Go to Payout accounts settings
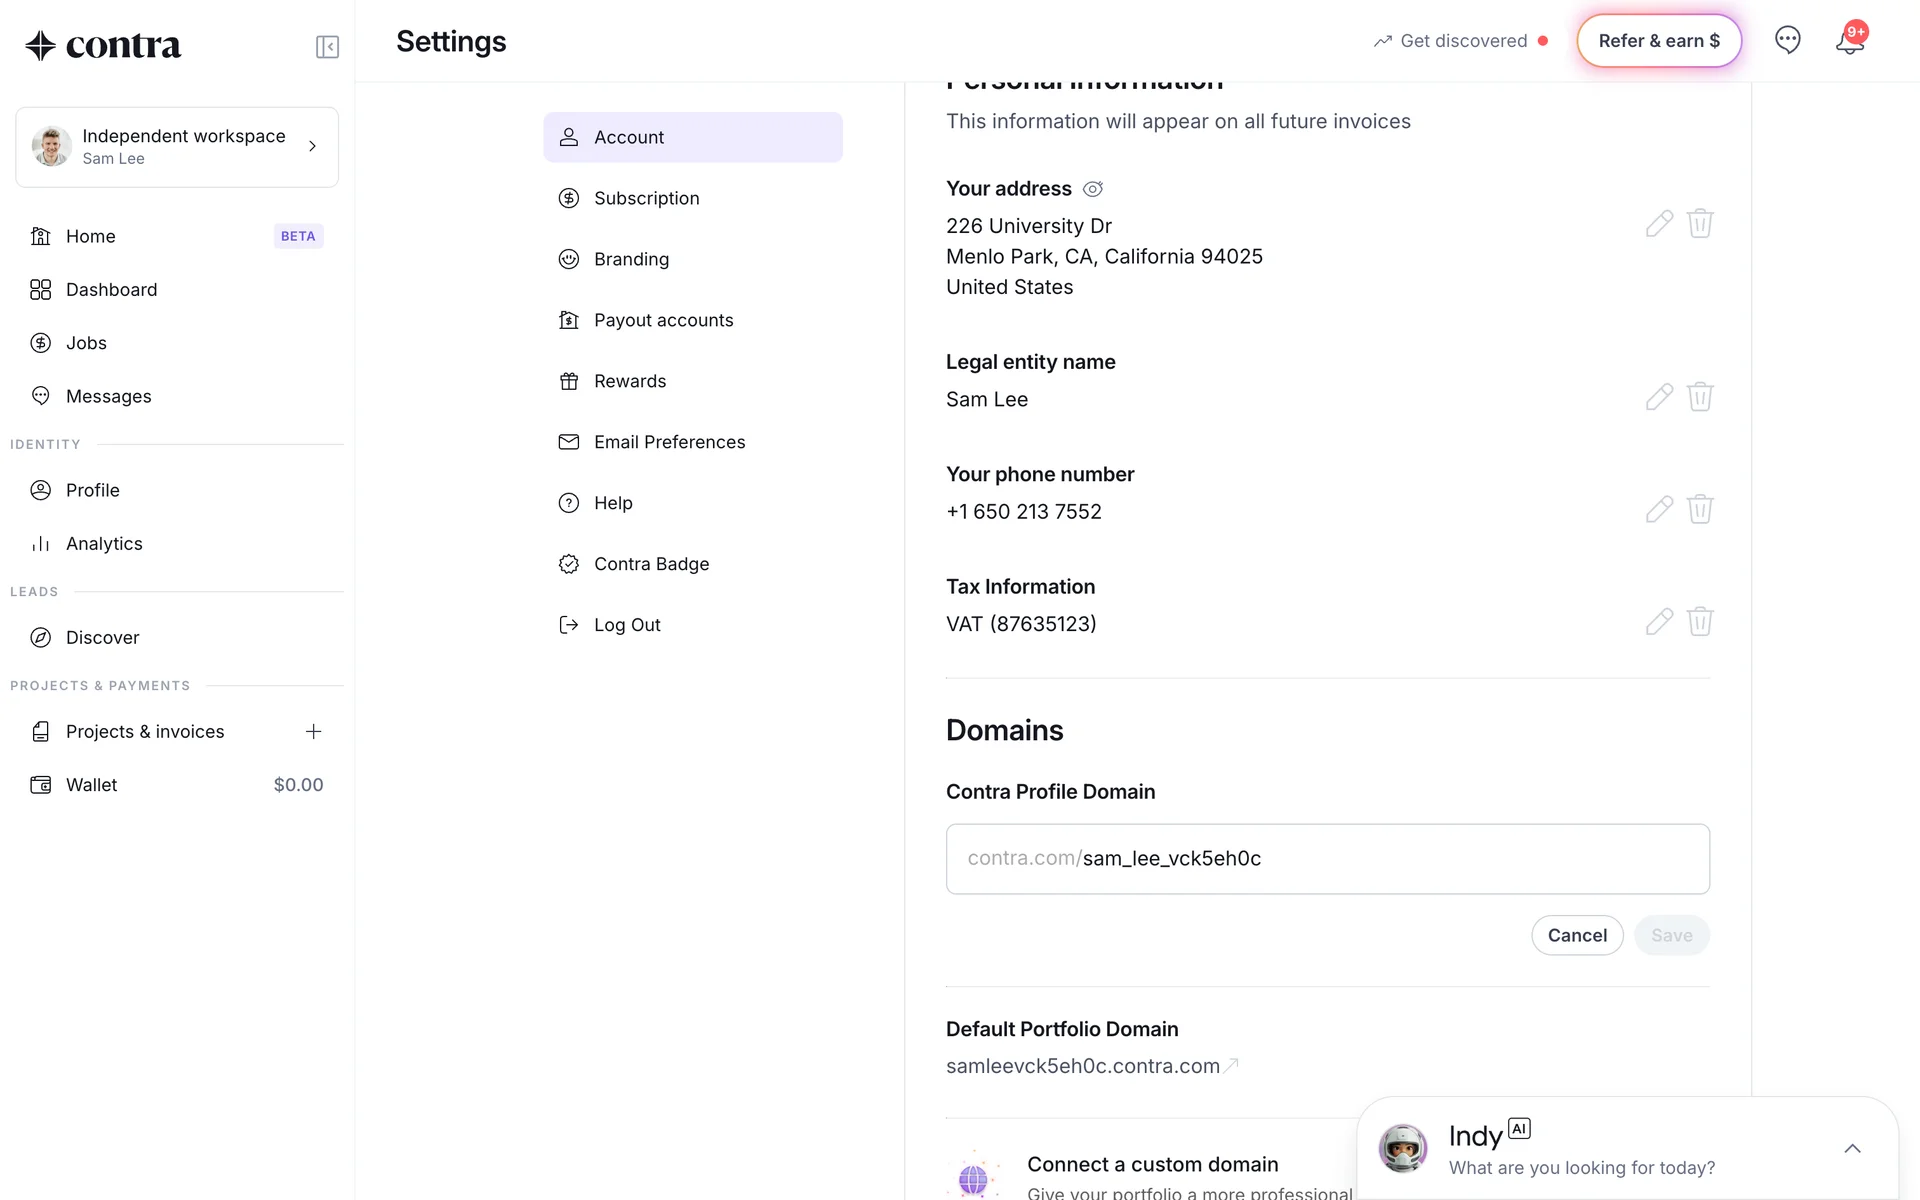Viewport: 1920px width, 1200px height. pos(663,320)
